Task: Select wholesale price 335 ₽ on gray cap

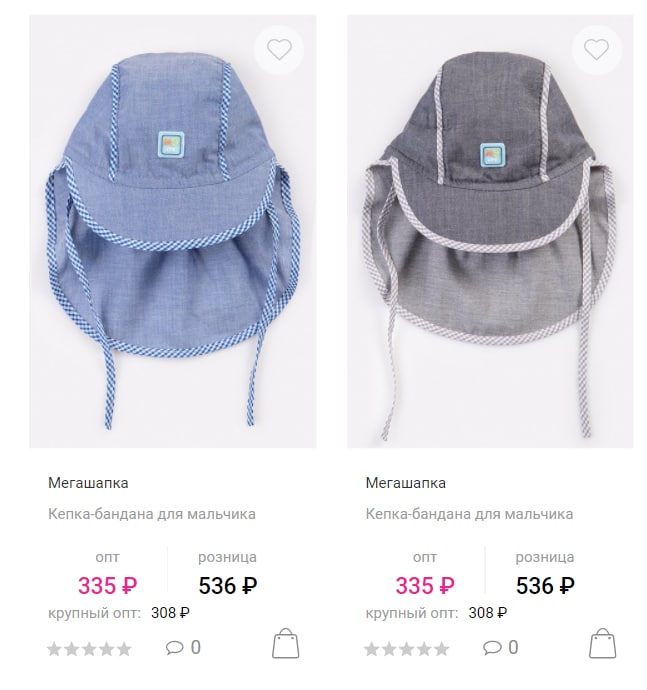Action: coord(425,586)
